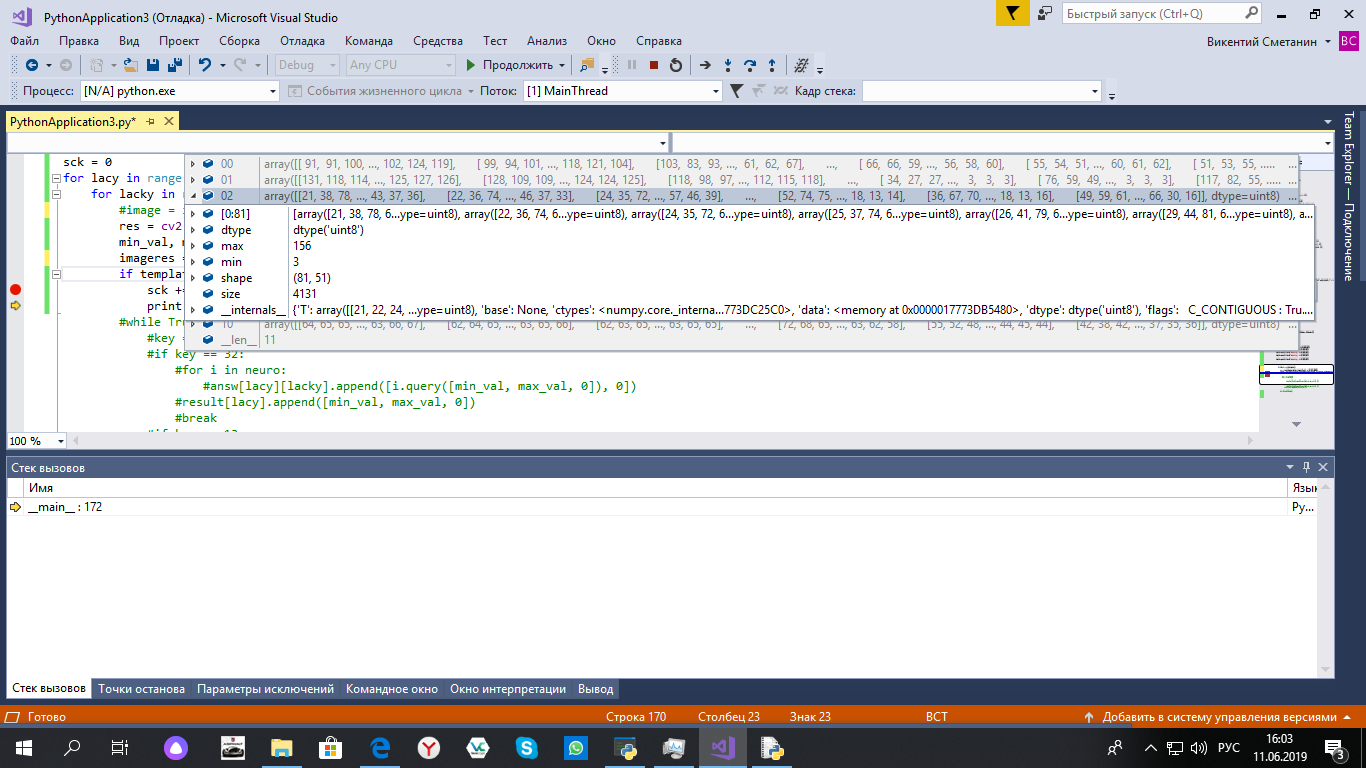Open the feedback notification flag icon
Screen dimensions: 1366x768
[1013, 14]
